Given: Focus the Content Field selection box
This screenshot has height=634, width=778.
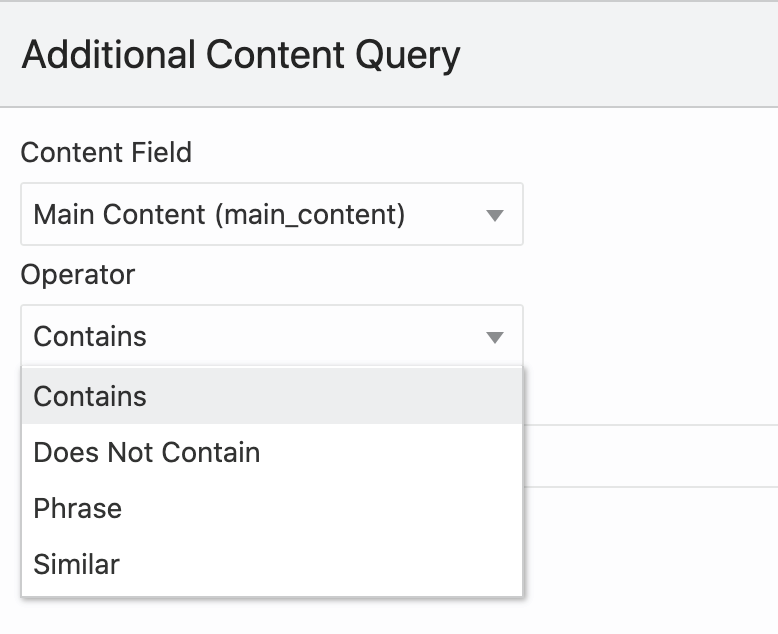Looking at the screenshot, I should 271,214.
